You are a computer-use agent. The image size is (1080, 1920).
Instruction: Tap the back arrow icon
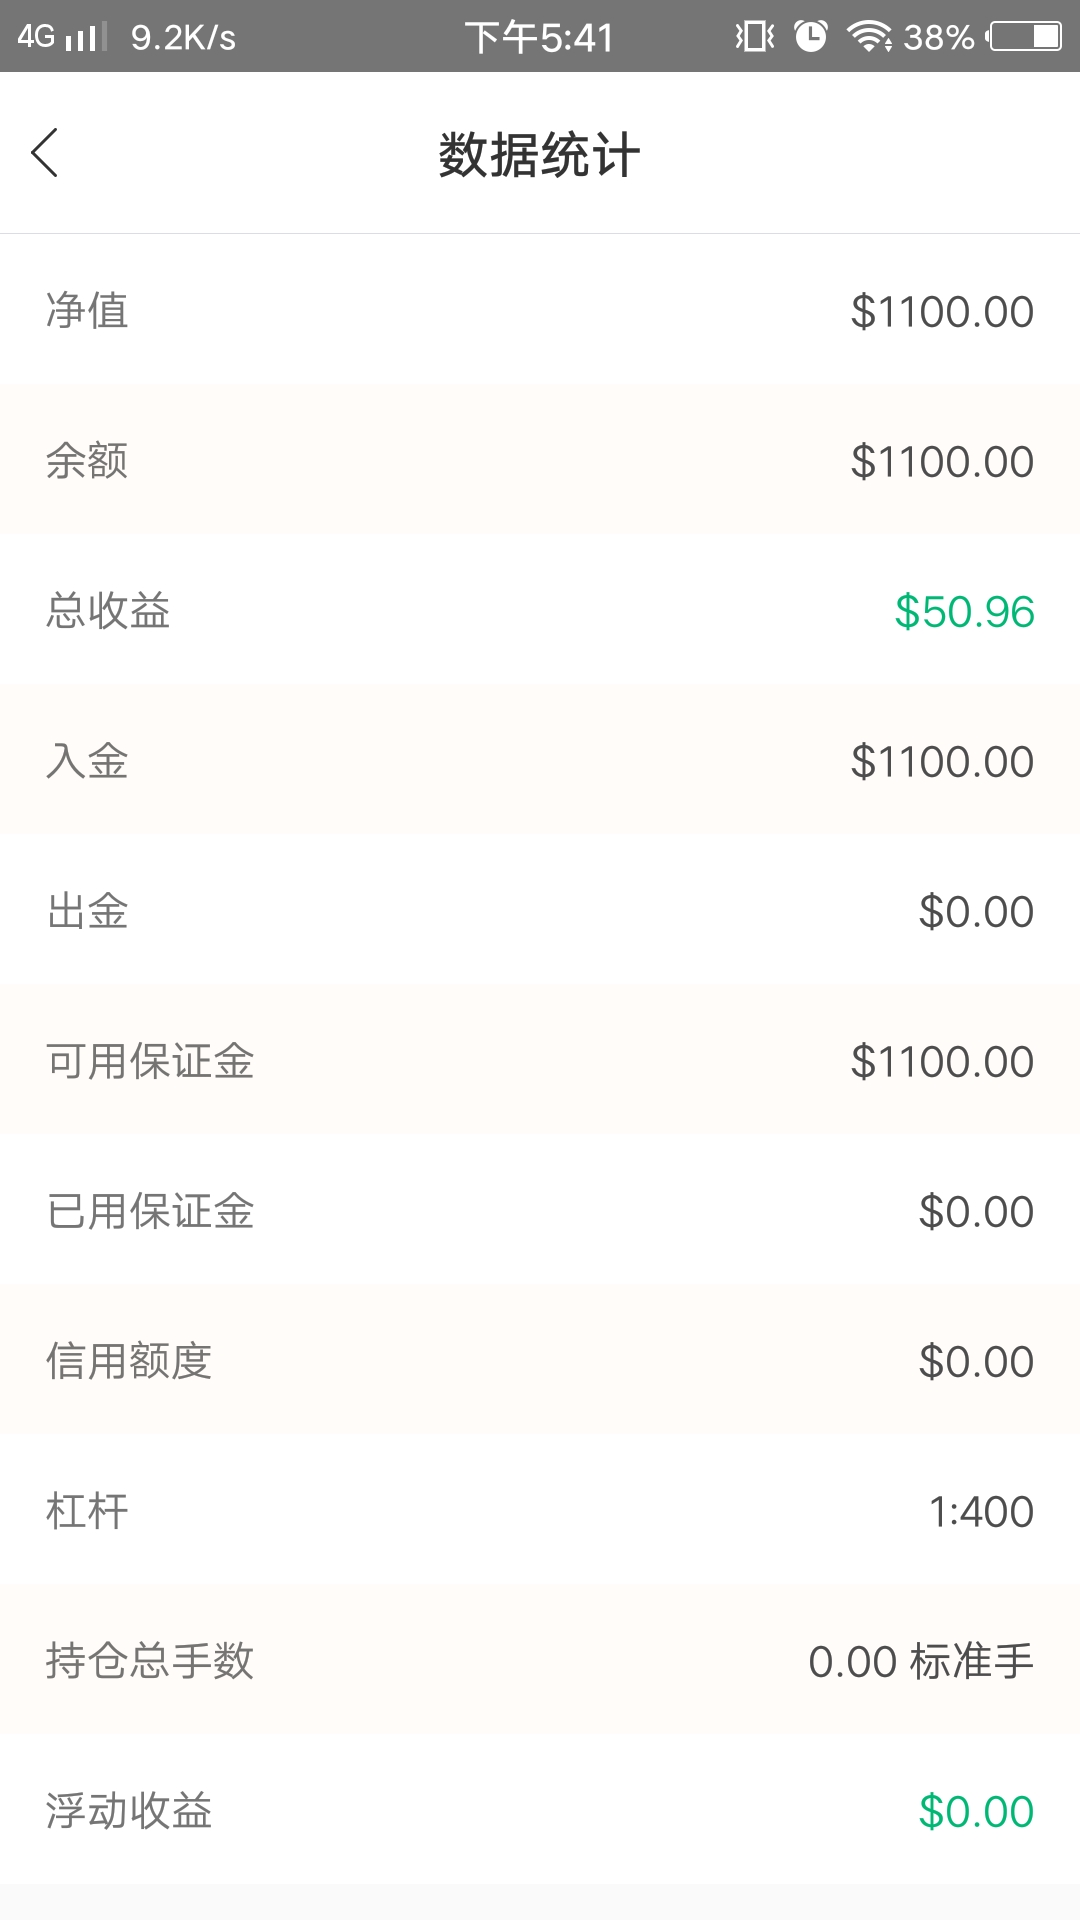point(45,153)
